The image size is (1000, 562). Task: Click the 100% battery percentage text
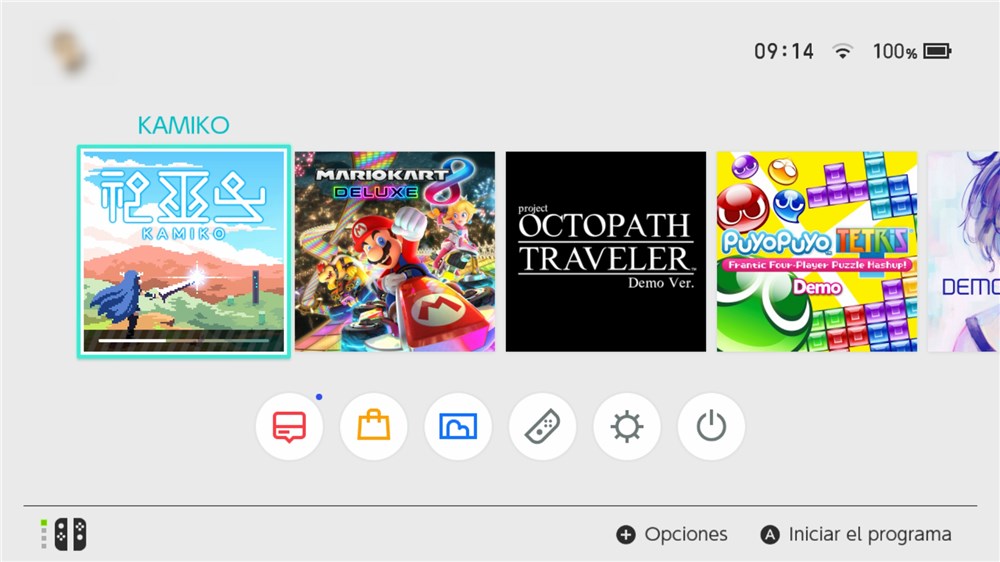point(895,51)
